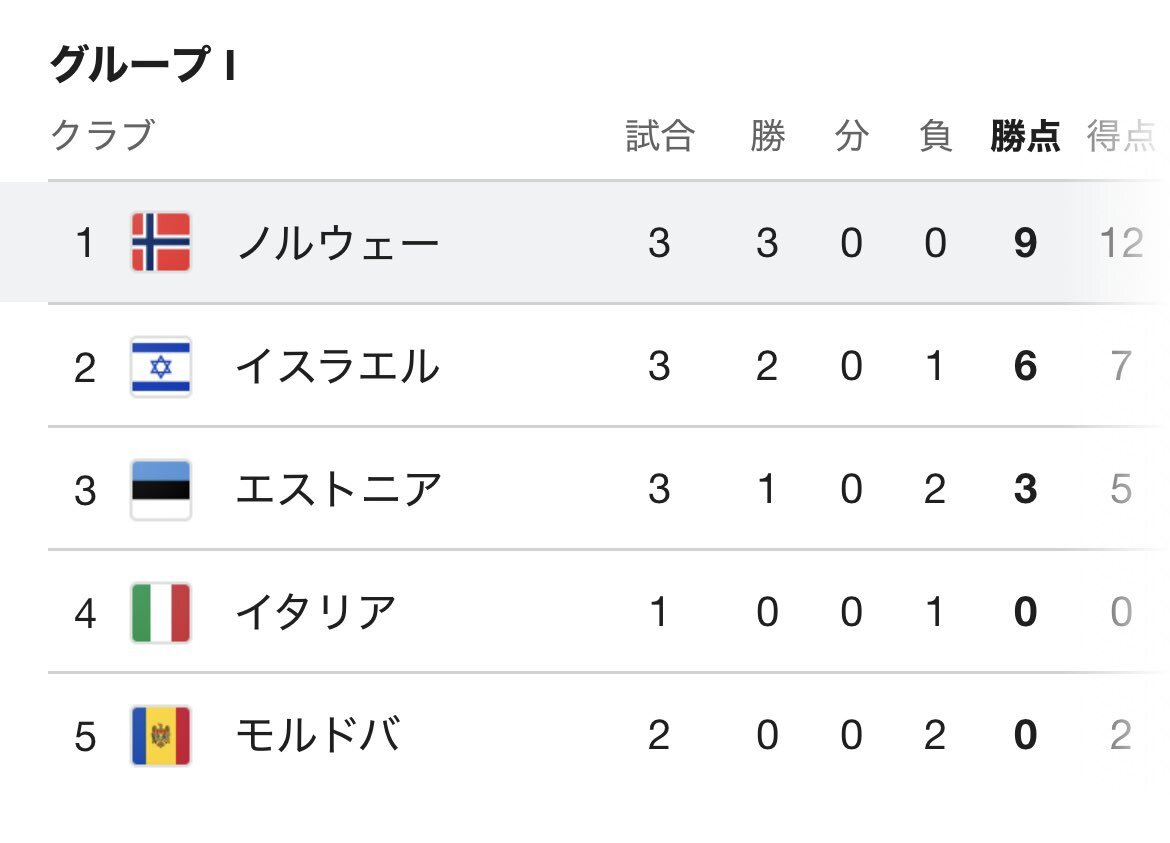Open the イタリア team page
Image resolution: width=1170 pixels, height=843 pixels.
coord(316,612)
